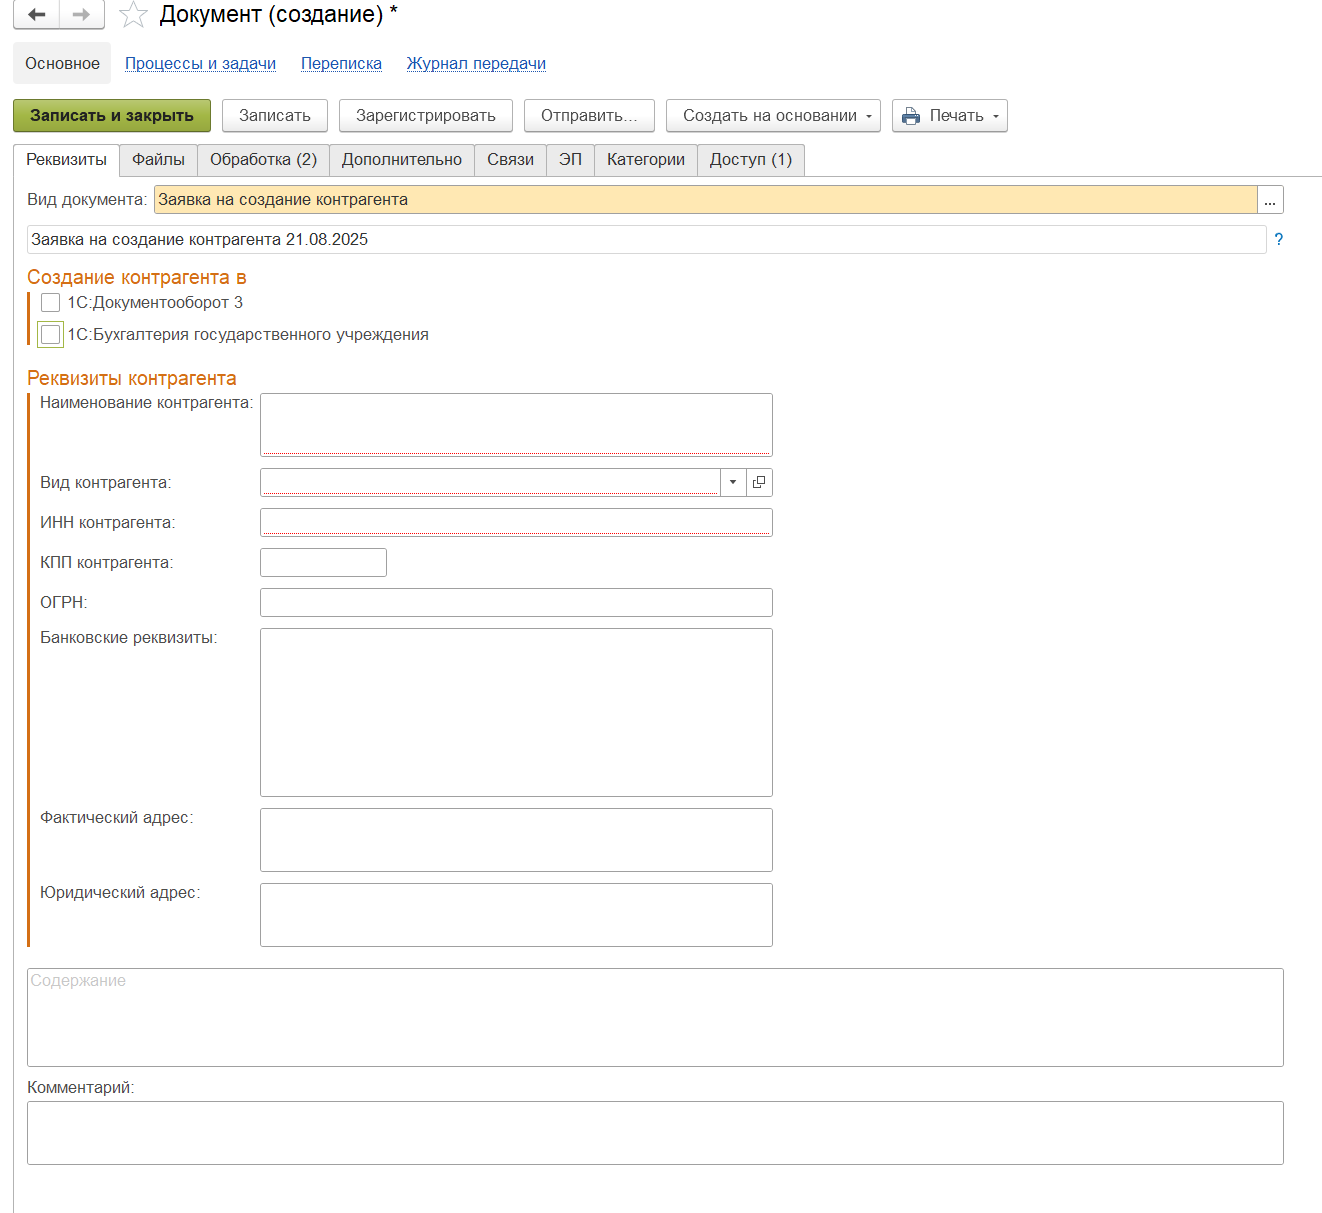Screen dimensions: 1322x1213
Task: Open Вид документа selection with ellipsis button
Action: coord(1270,200)
